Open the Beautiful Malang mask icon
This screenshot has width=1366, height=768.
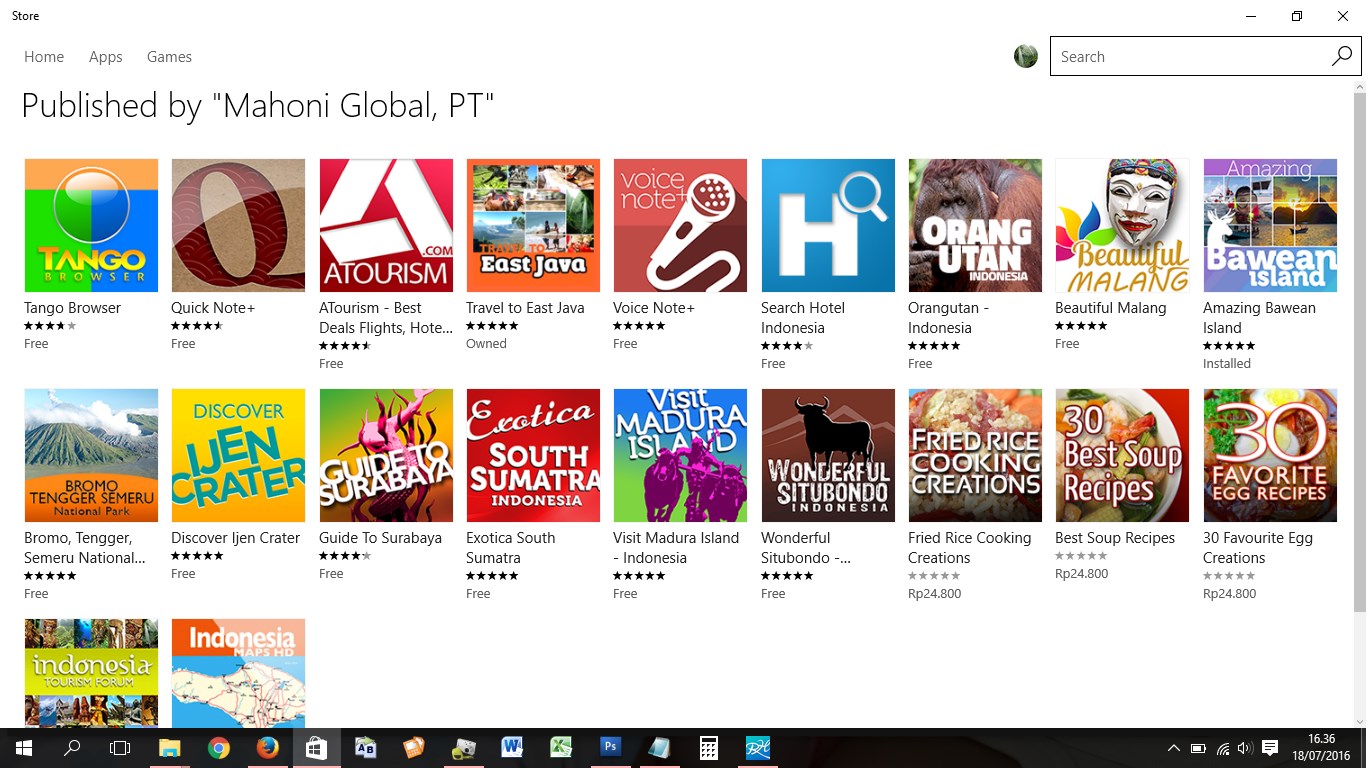pos(1122,225)
